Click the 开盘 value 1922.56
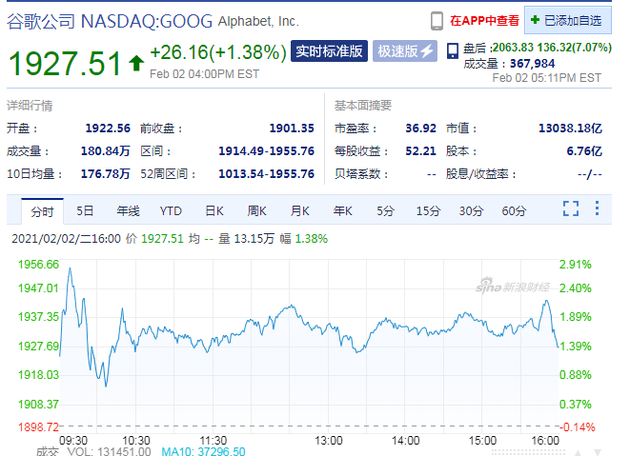 108,128
